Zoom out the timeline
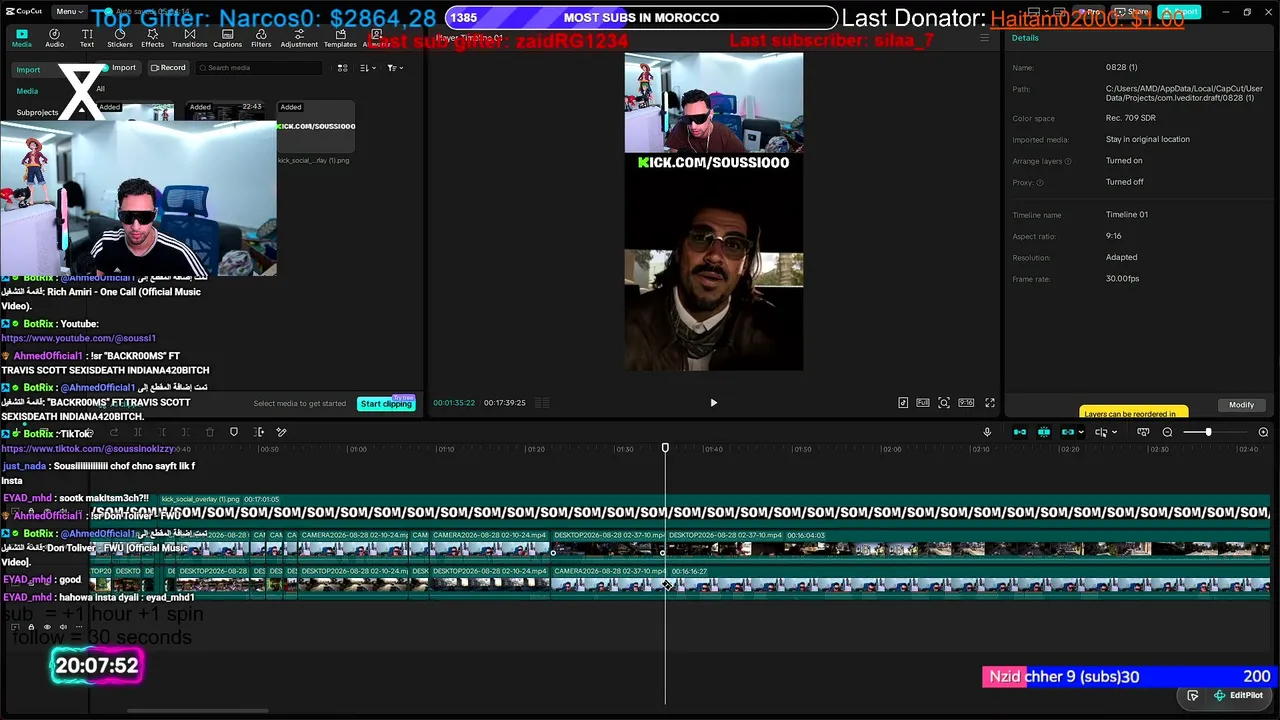 [x=1167, y=432]
